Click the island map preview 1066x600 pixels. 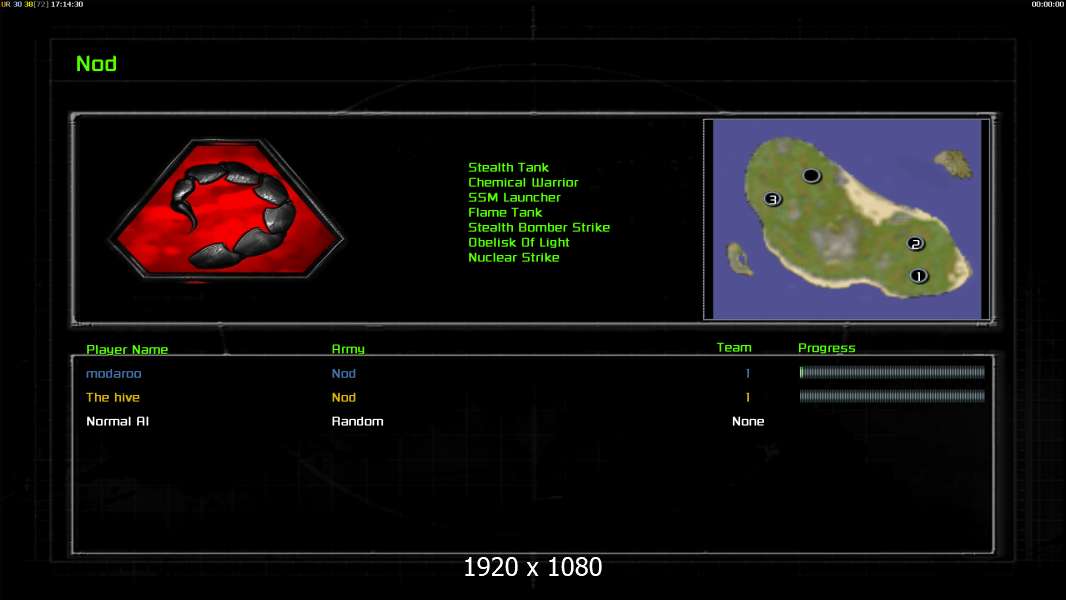pyautogui.click(x=847, y=219)
